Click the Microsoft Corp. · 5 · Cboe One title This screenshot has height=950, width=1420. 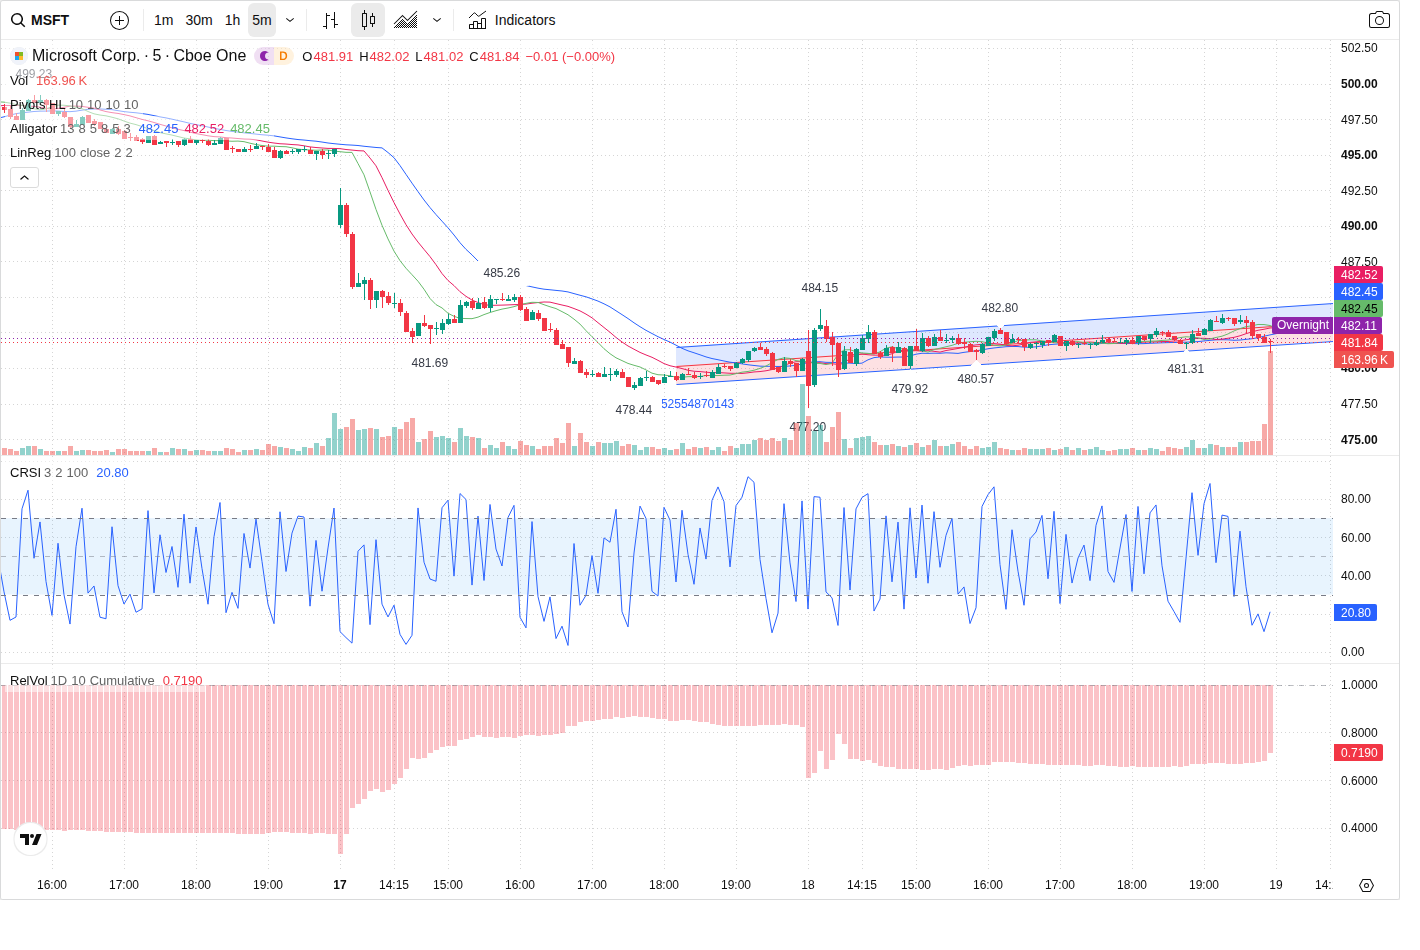pyautogui.click(x=139, y=56)
